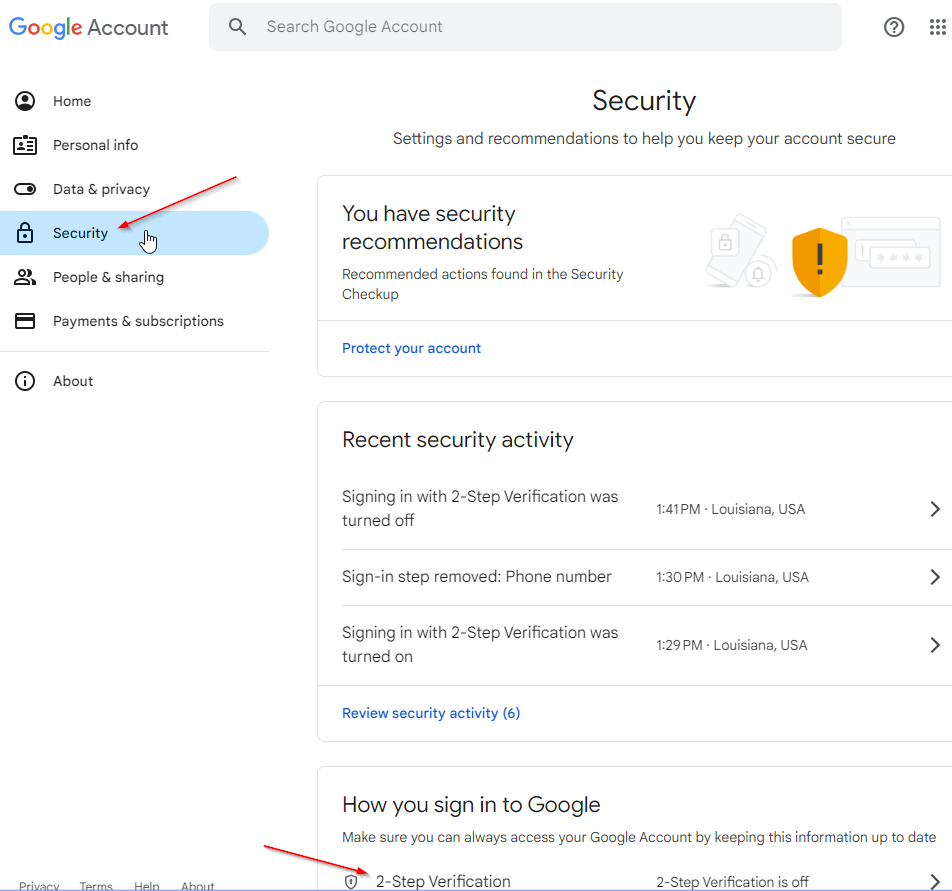The height and width of the screenshot is (891, 952).
Task: Click the About info circle icon
Action: pos(25,381)
